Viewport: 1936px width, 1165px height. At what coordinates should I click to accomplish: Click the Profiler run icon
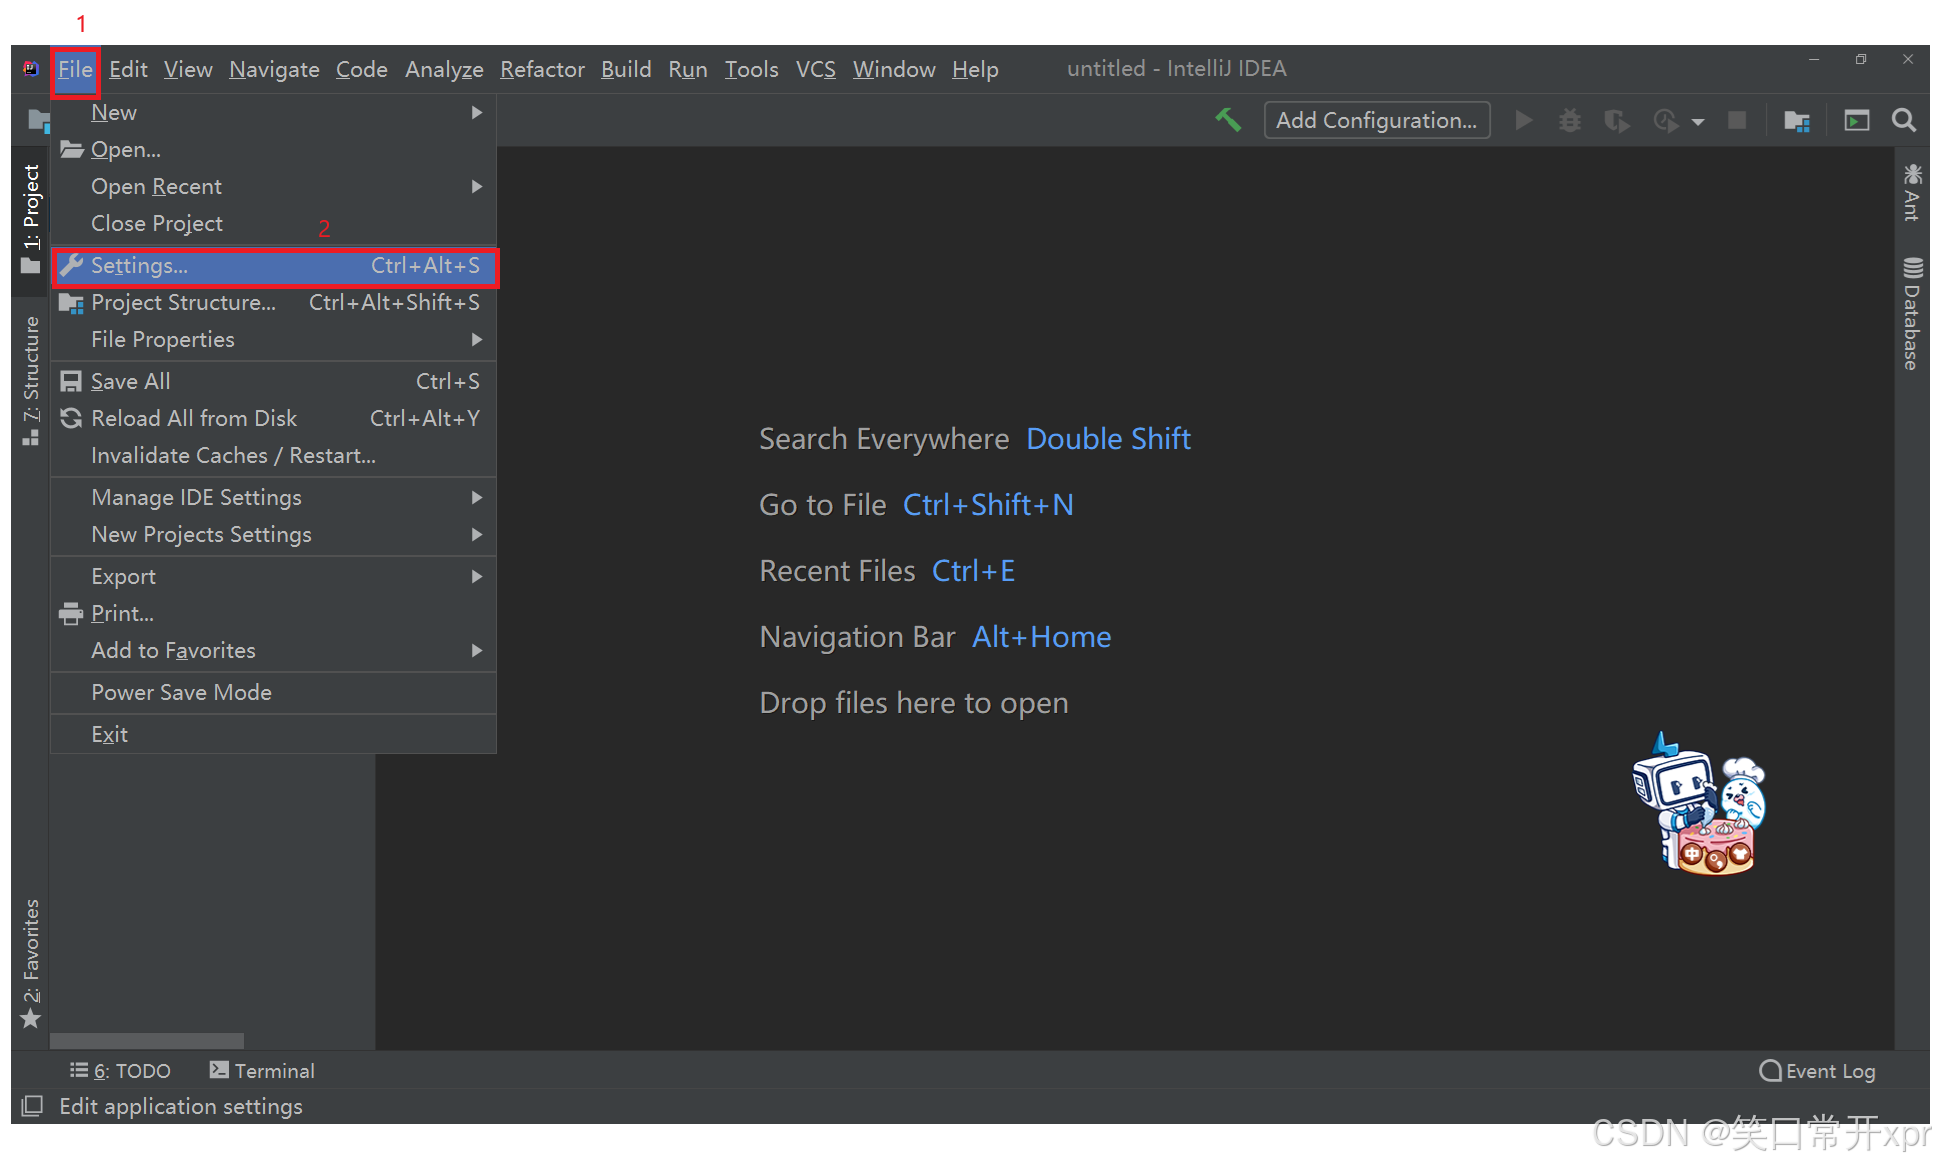click(1665, 121)
